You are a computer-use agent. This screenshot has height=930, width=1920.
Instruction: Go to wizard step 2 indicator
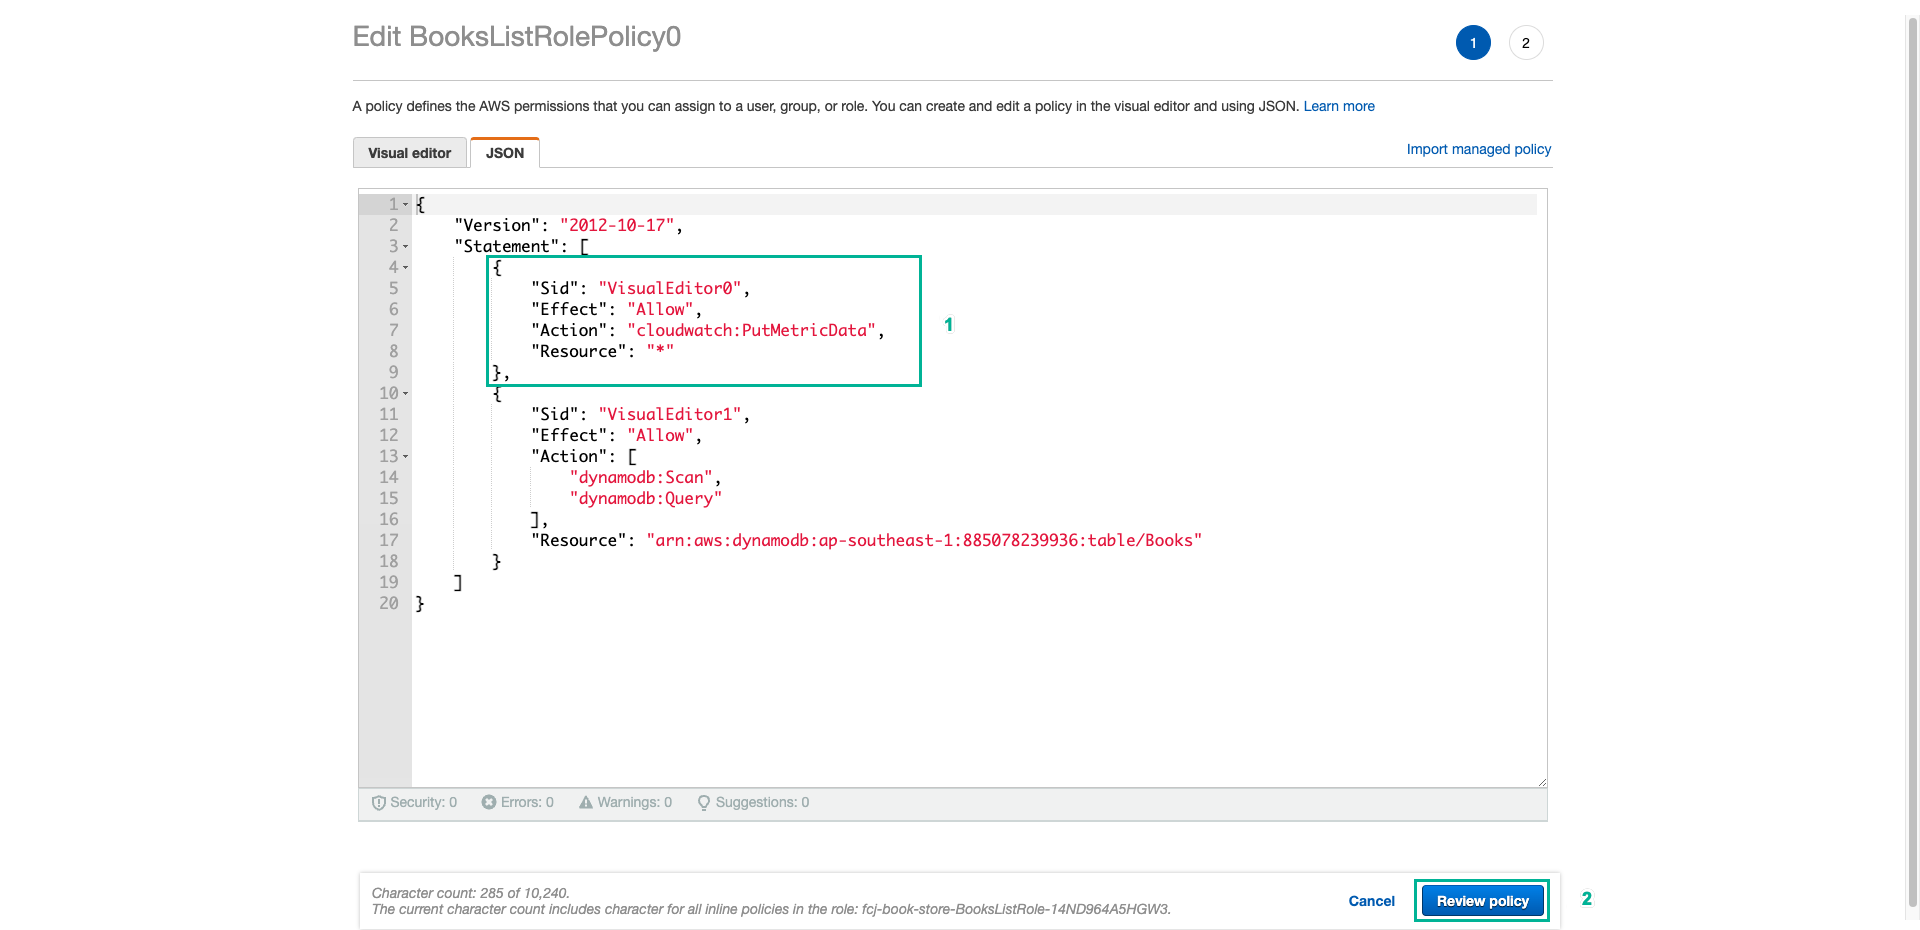(x=1526, y=43)
